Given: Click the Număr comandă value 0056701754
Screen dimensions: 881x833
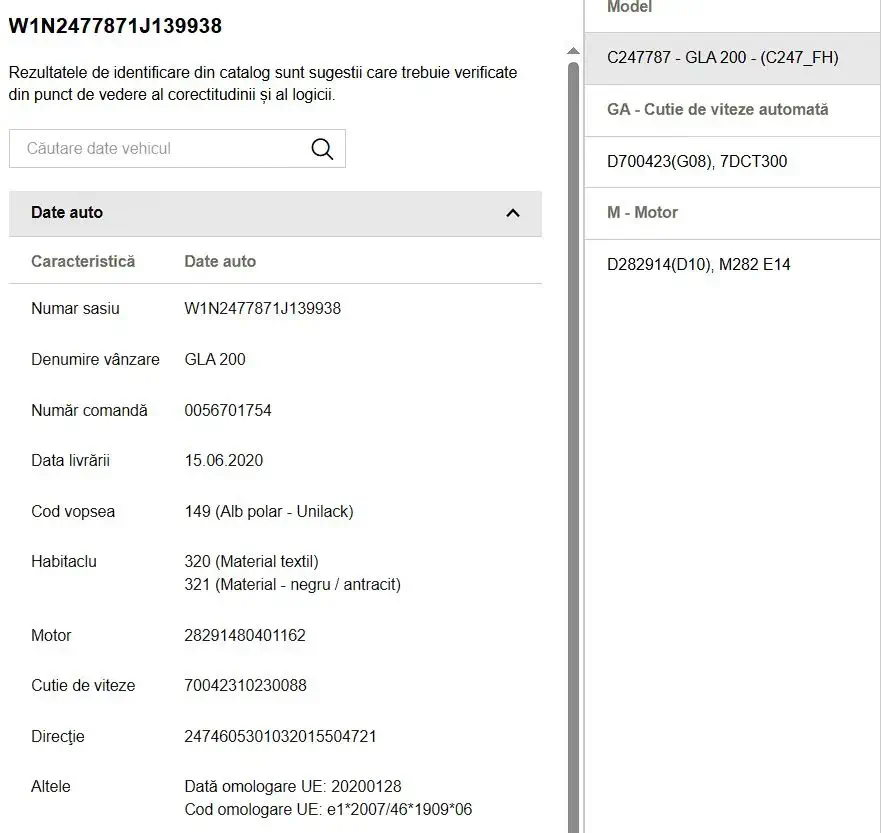Looking at the screenshot, I should 228,411.
